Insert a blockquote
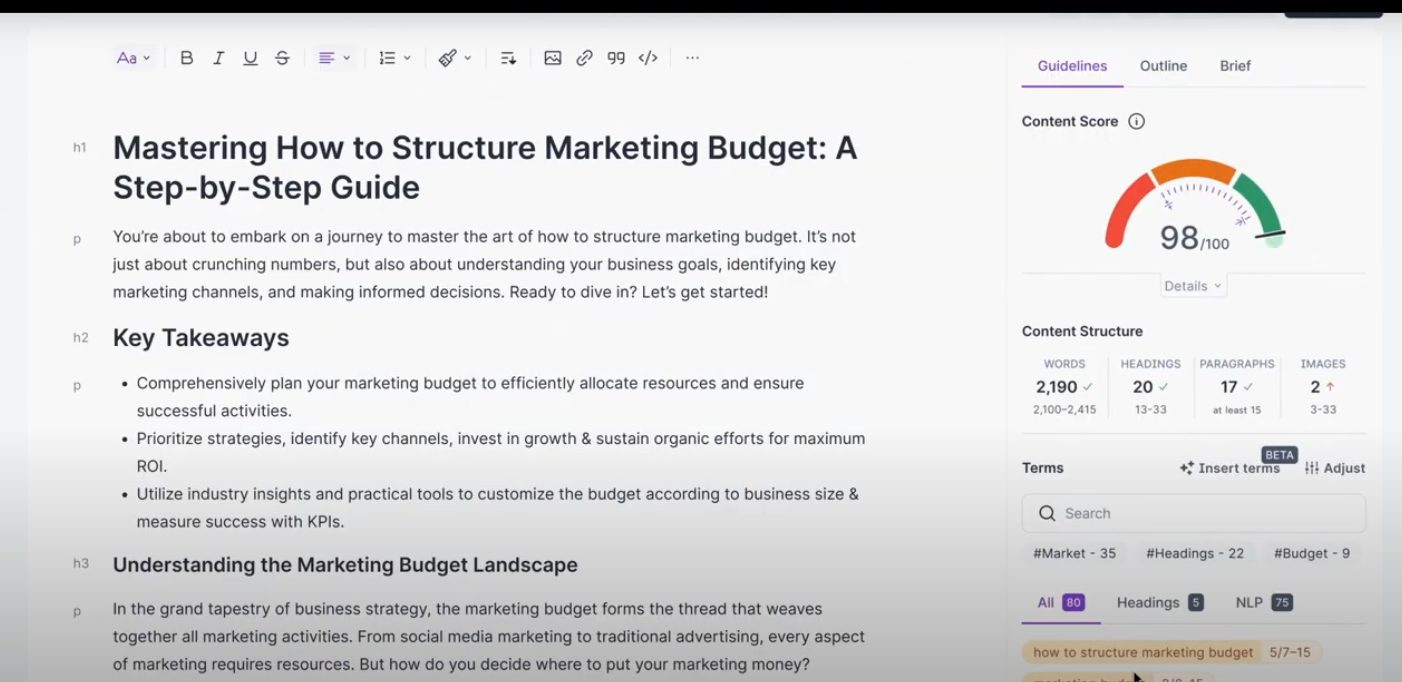1402x682 pixels. [x=616, y=58]
